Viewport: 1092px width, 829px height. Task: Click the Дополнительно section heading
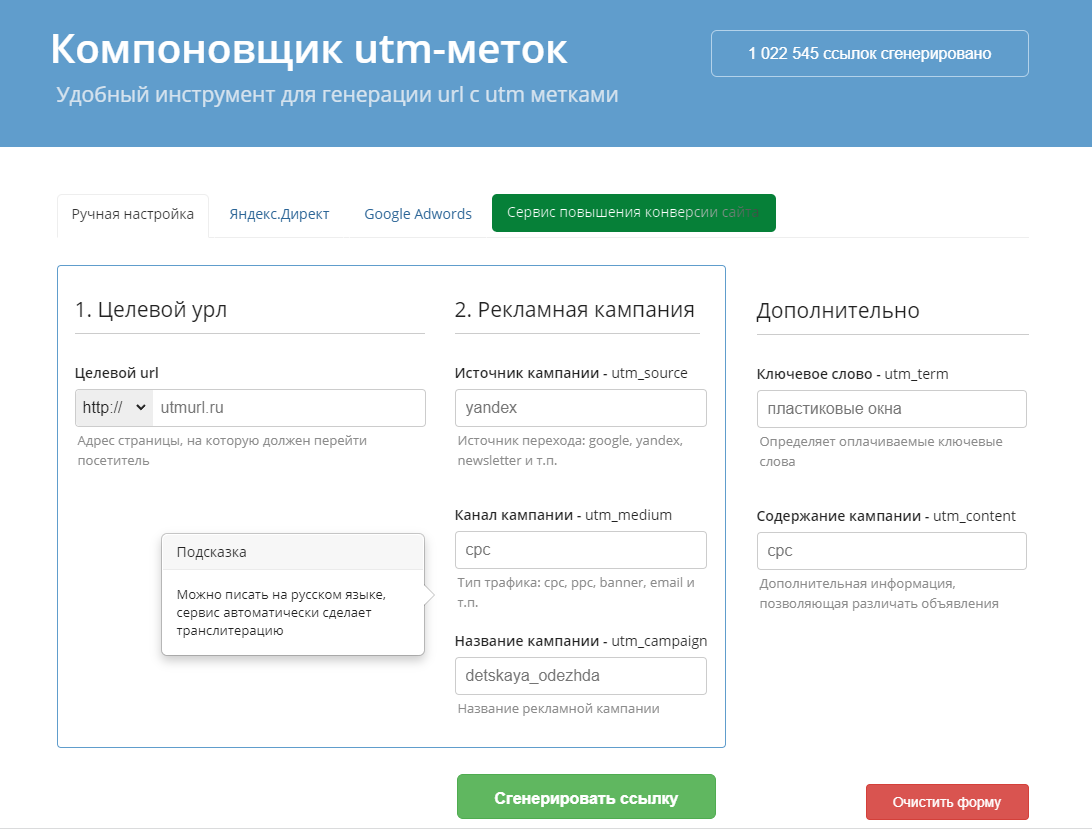pyautogui.click(x=838, y=311)
